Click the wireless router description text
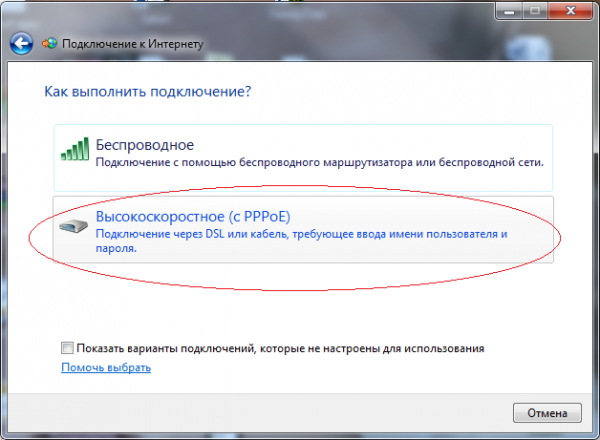The width and height of the screenshot is (600, 440). pyautogui.click(x=320, y=162)
